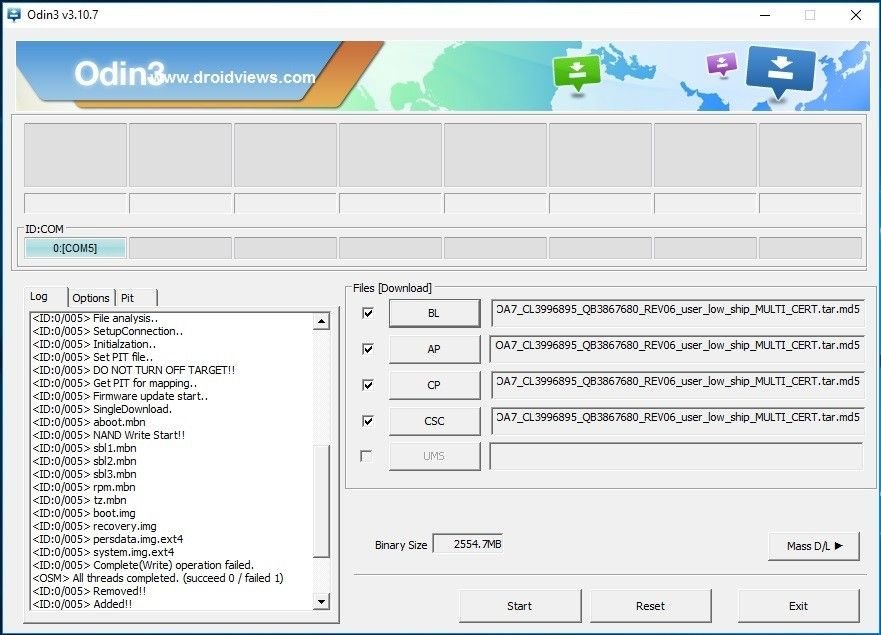Image resolution: width=881 pixels, height=635 pixels.
Task: Browse for a BL firmware file
Action: (x=434, y=313)
